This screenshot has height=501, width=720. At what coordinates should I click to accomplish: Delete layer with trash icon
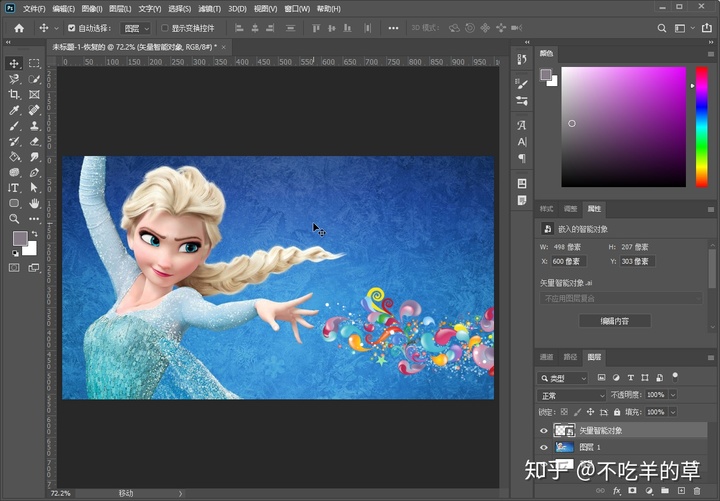(697, 491)
